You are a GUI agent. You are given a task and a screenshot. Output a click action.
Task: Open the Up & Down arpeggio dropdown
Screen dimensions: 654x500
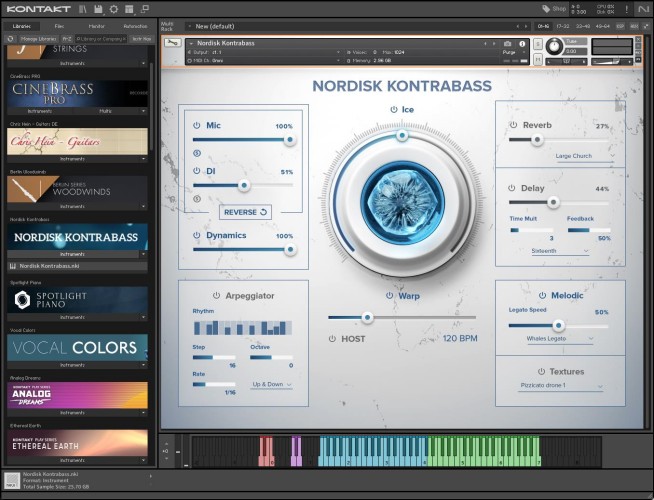click(272, 384)
